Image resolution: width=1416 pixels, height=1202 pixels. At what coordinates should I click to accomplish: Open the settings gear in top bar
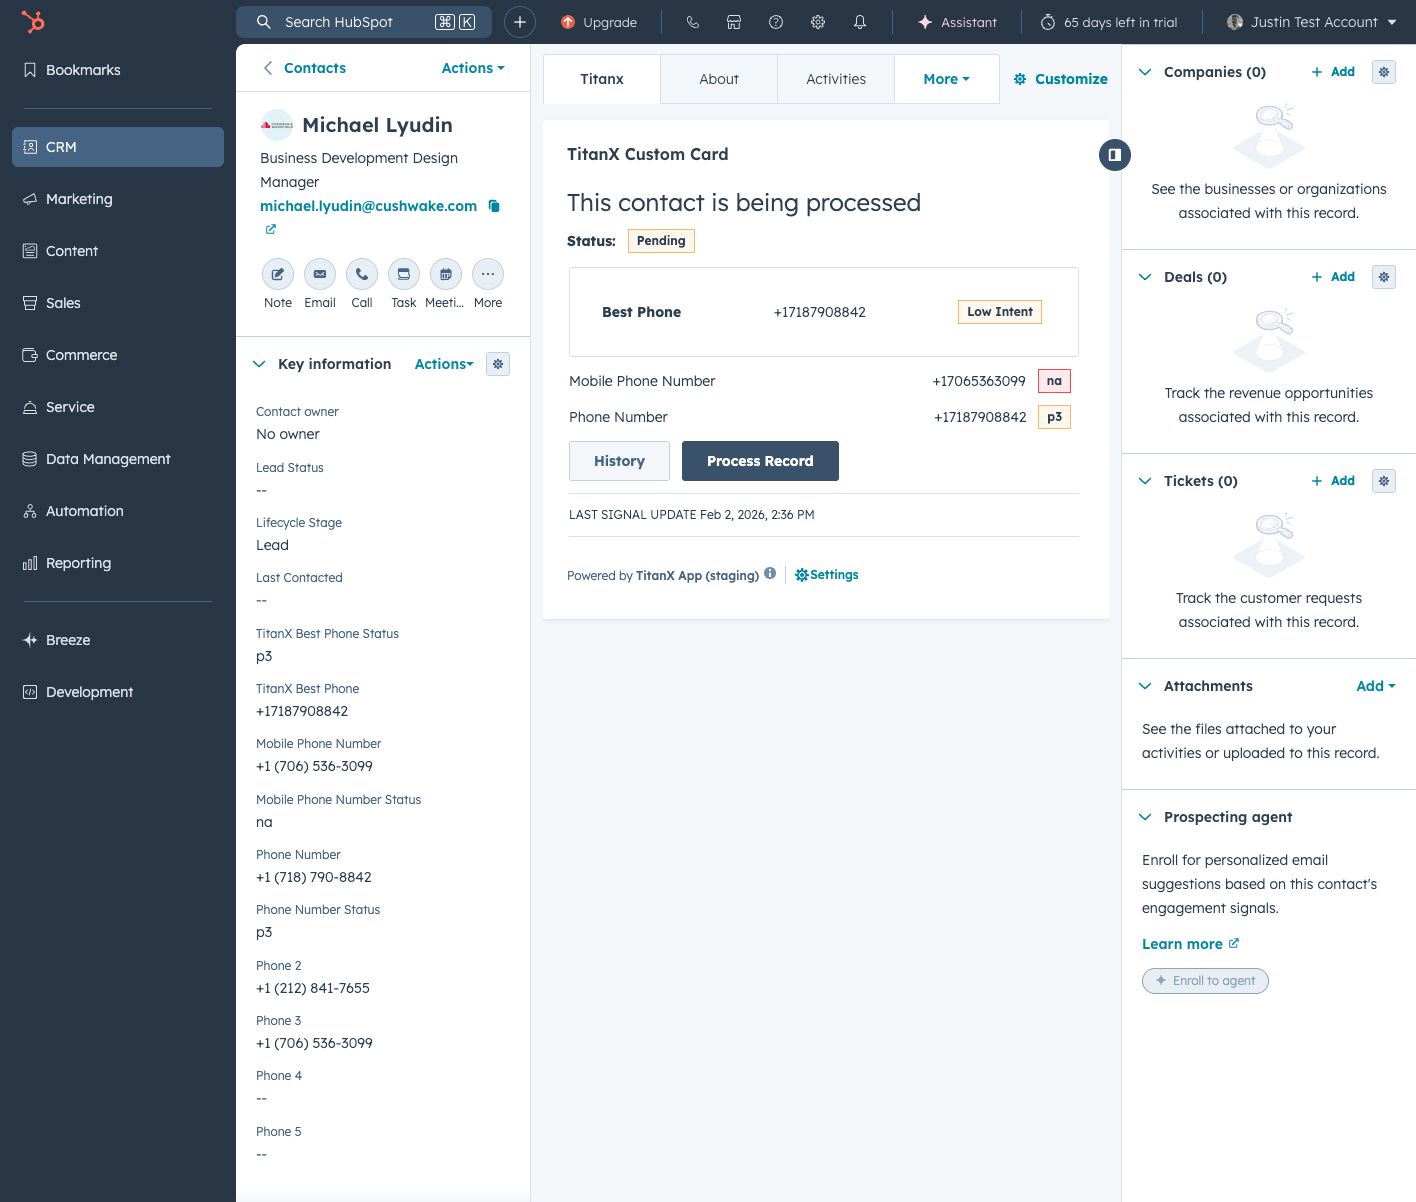click(818, 22)
